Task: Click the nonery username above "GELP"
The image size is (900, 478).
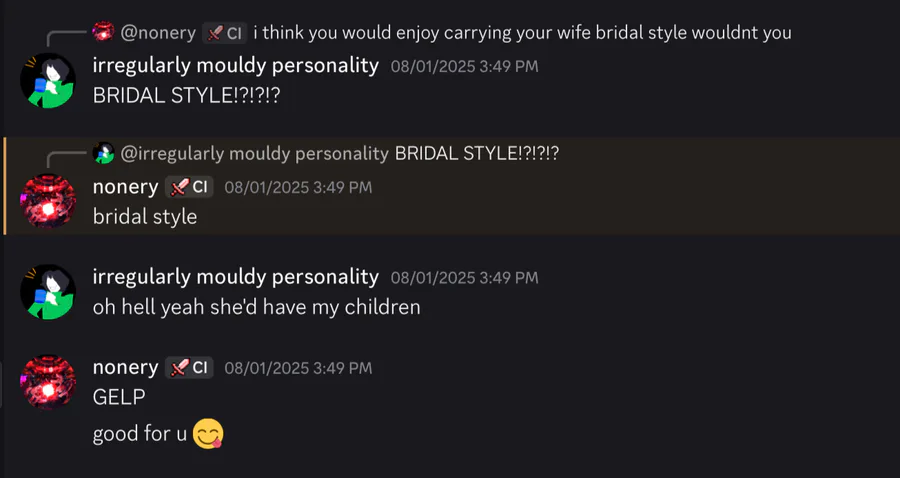Action: click(125, 368)
